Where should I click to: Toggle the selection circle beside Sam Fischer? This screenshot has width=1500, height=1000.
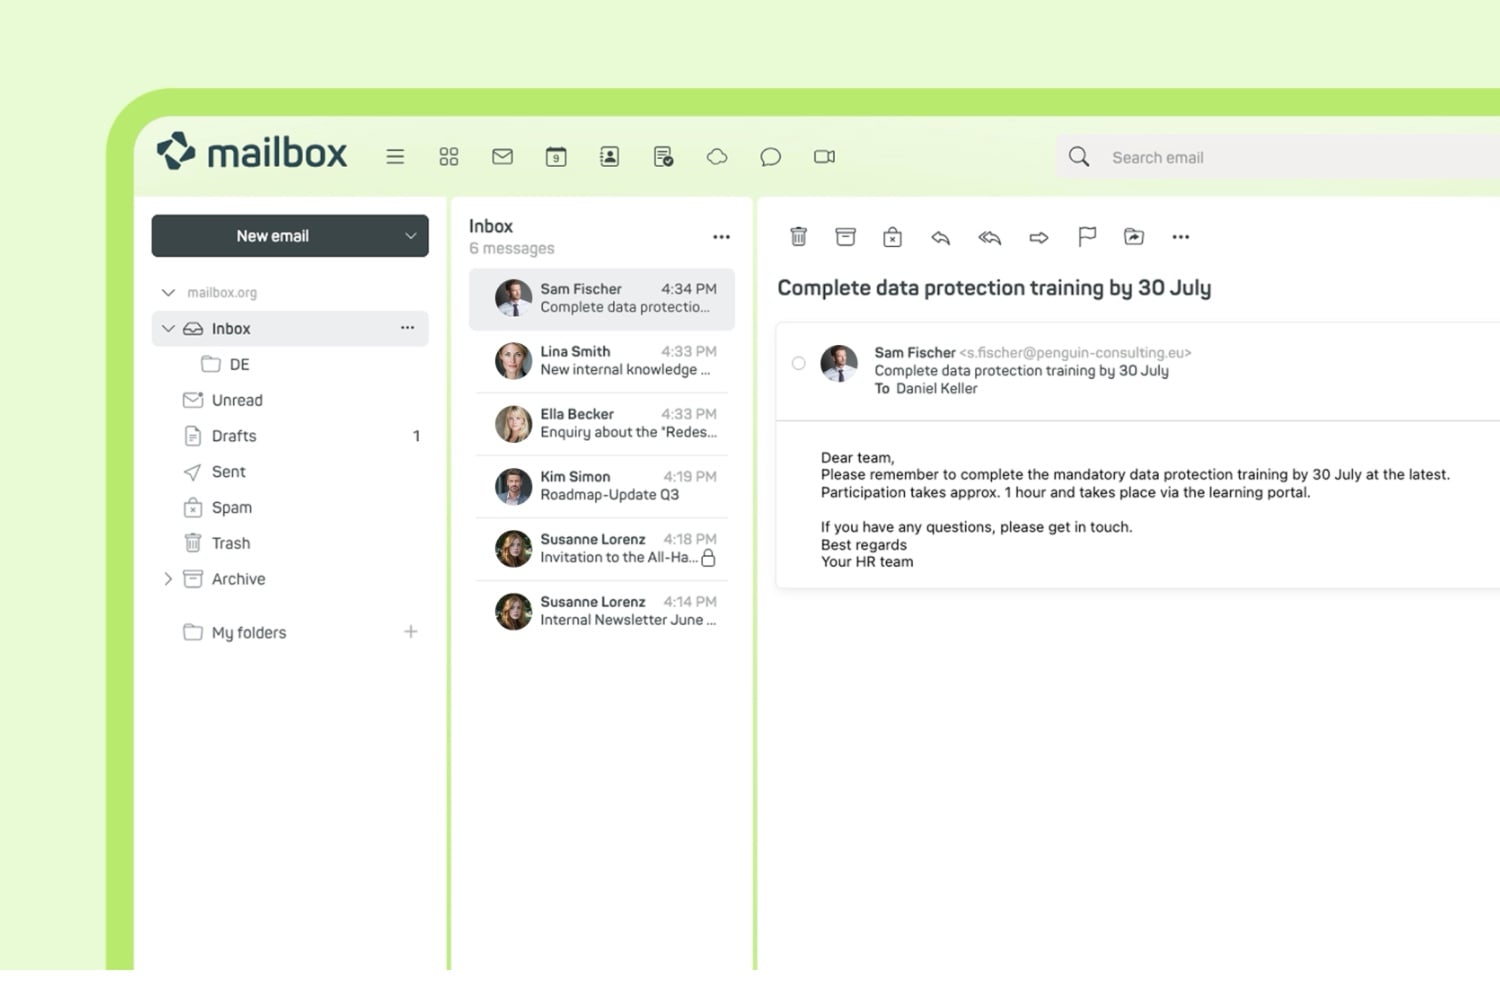[x=798, y=363]
